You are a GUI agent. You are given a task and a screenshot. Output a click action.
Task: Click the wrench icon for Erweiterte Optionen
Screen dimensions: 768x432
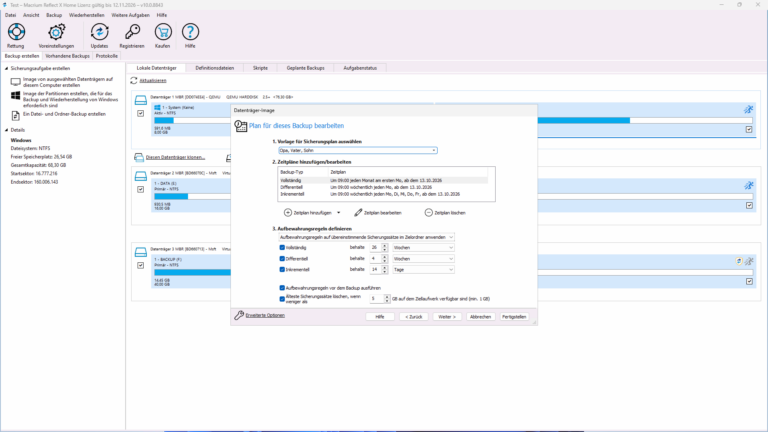tap(239, 315)
